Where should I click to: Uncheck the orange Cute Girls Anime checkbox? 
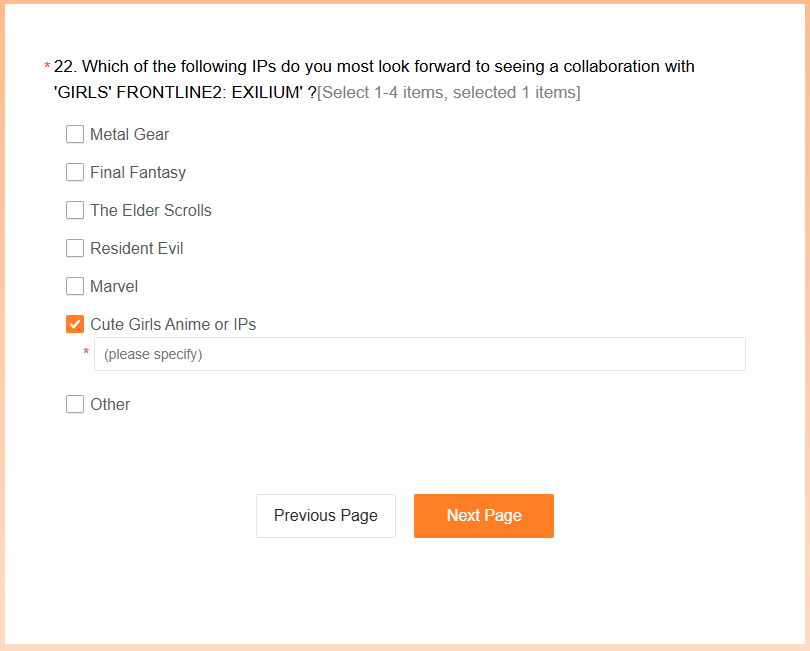coord(75,324)
